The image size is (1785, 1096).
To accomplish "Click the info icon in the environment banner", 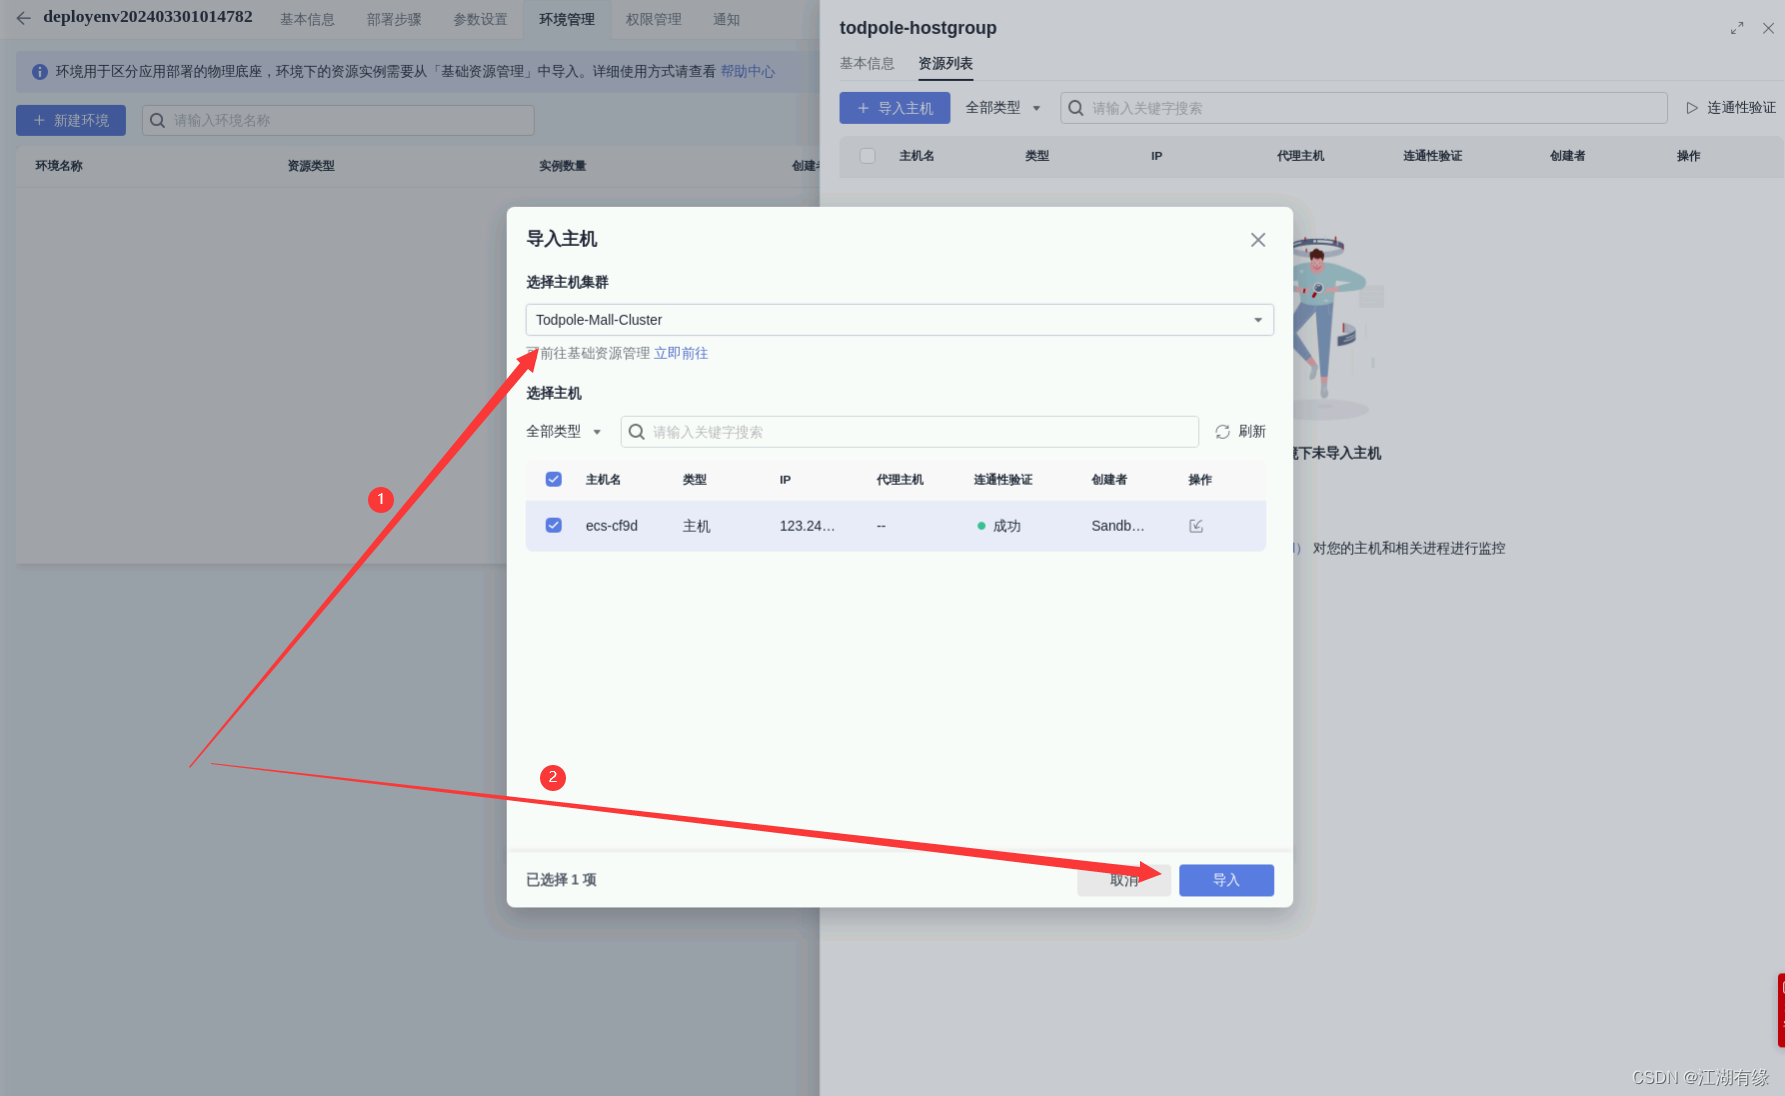I will click(x=38, y=70).
